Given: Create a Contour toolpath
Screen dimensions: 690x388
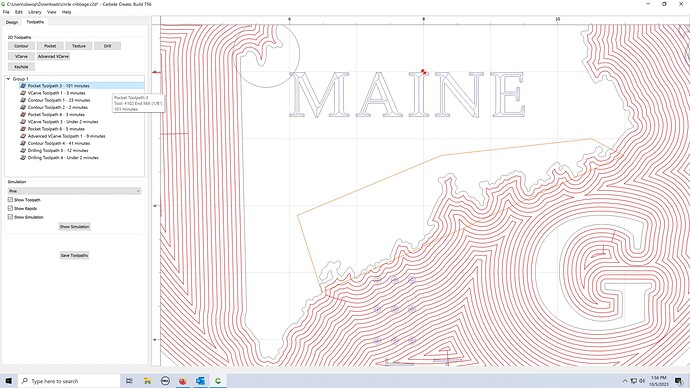Looking at the screenshot, I should tap(21, 46).
